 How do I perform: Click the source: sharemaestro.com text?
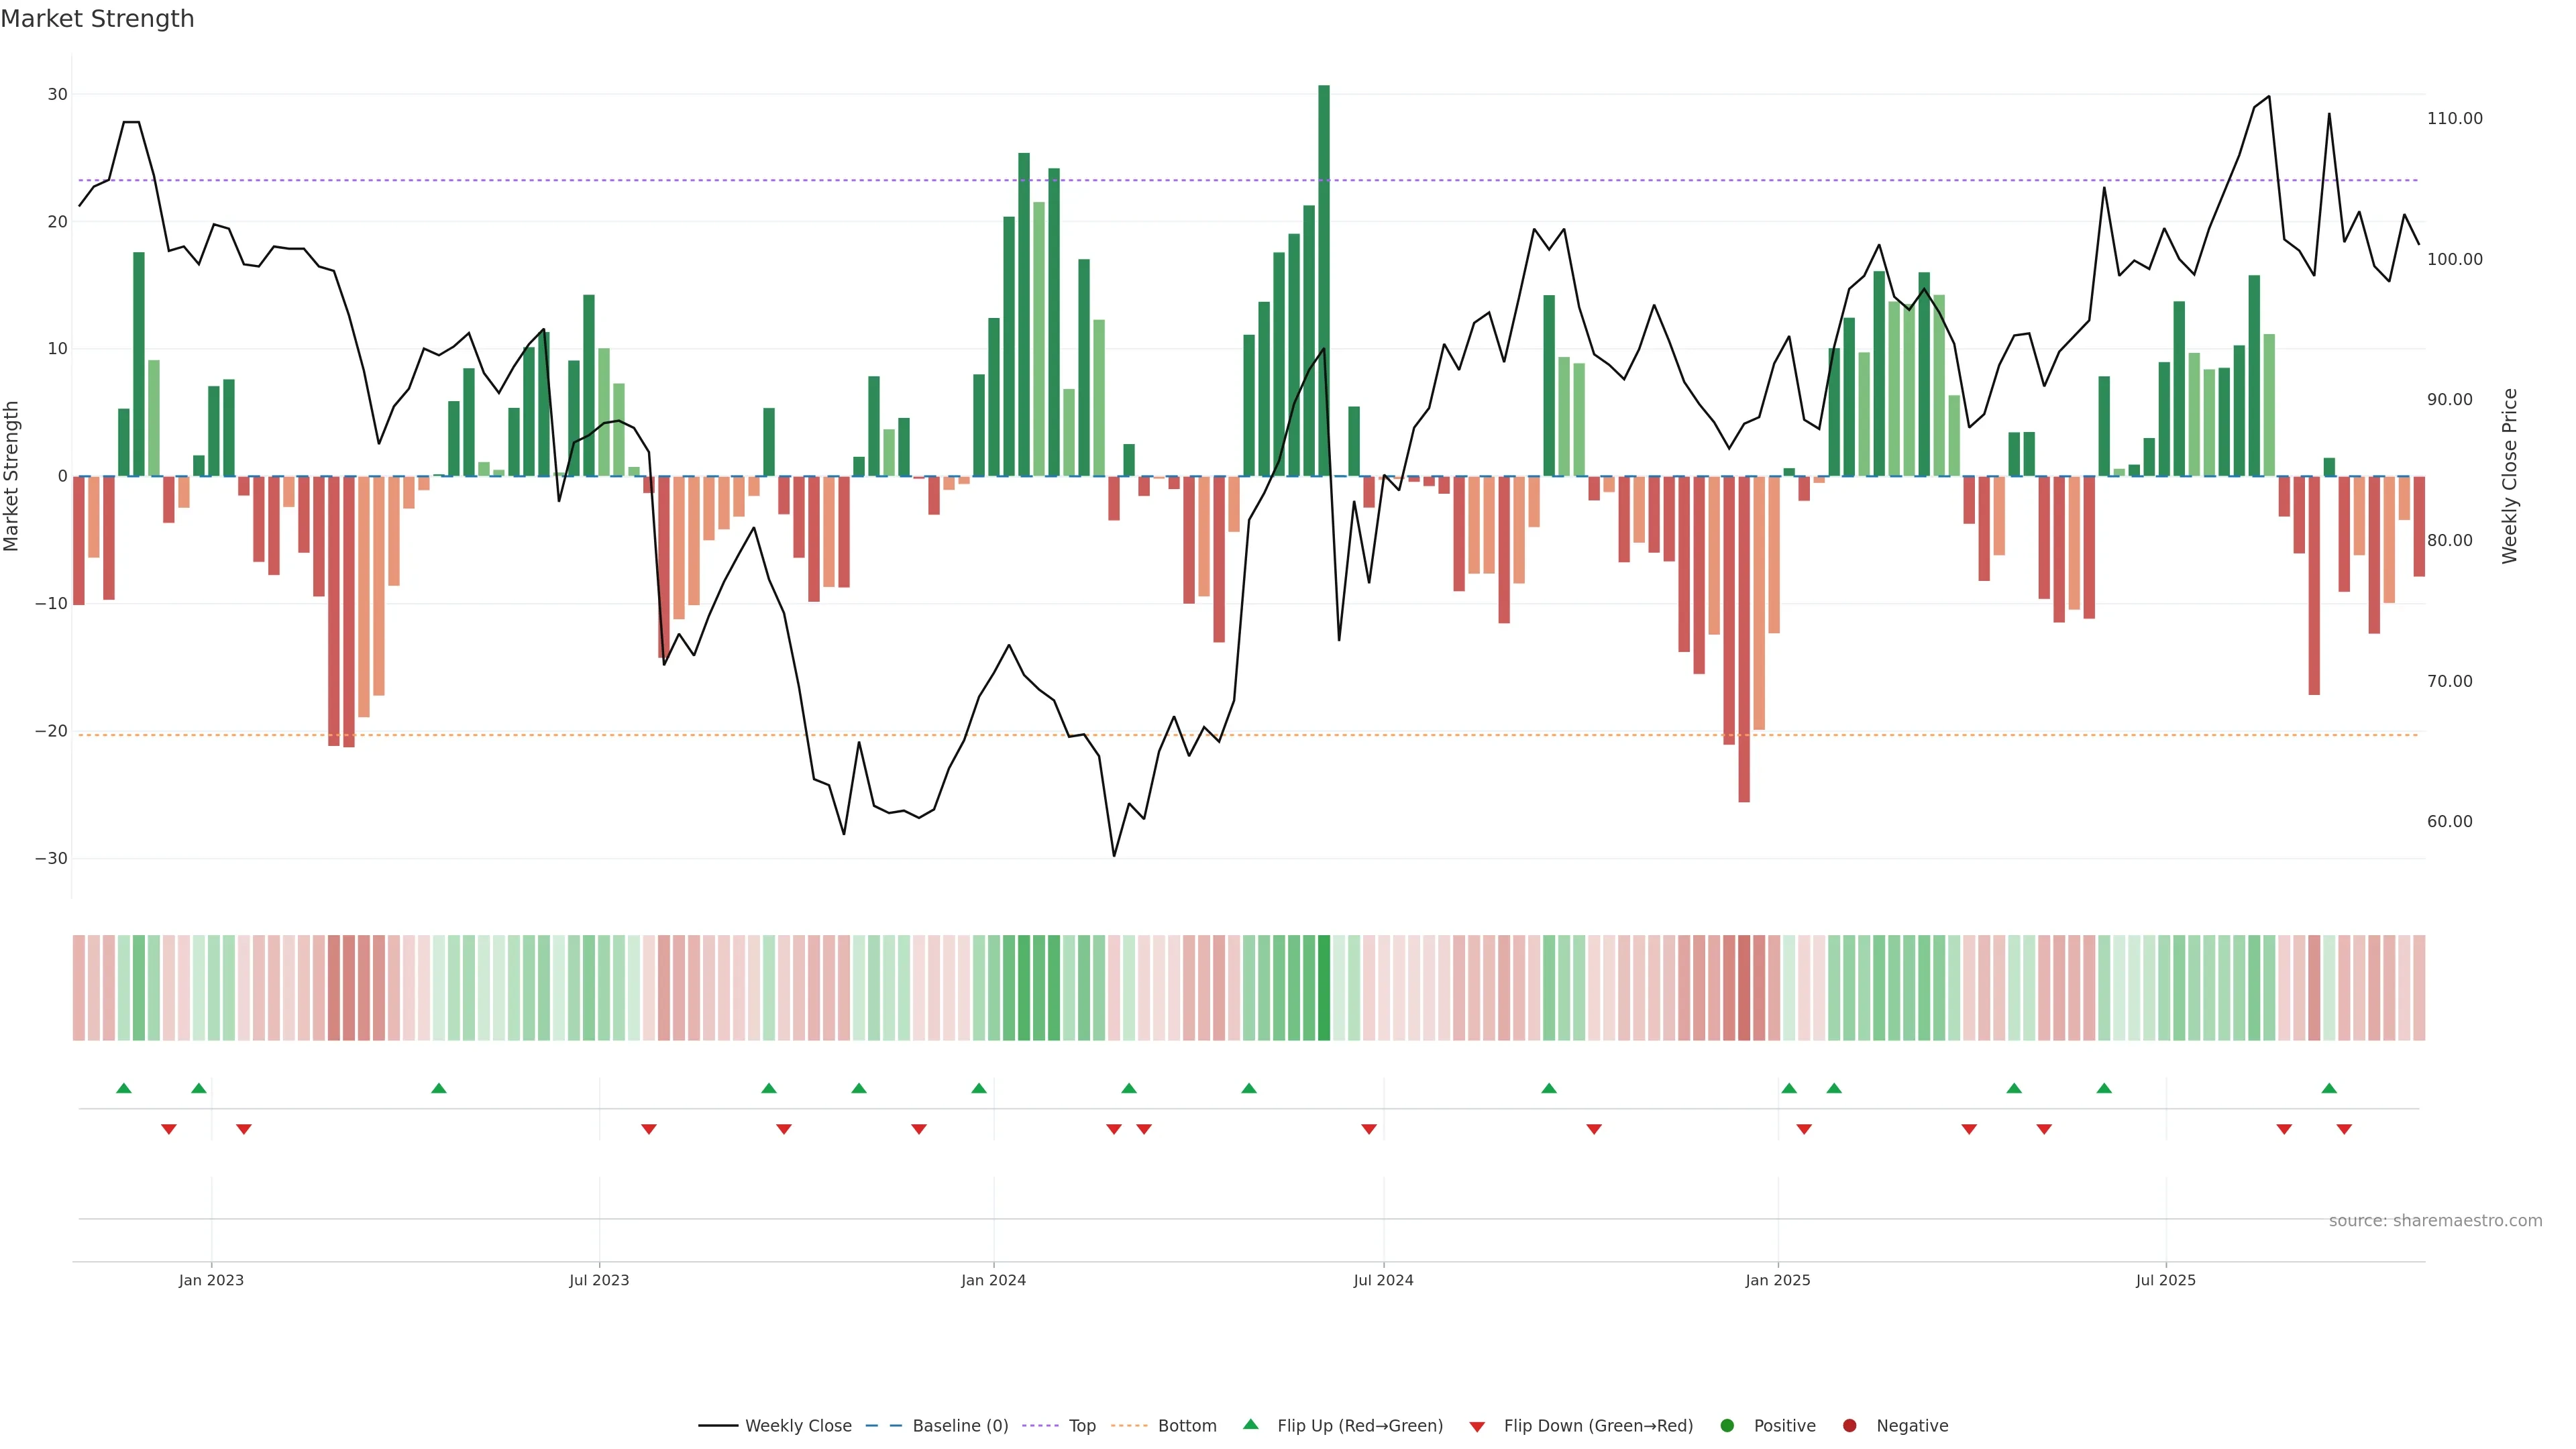click(x=2435, y=1221)
